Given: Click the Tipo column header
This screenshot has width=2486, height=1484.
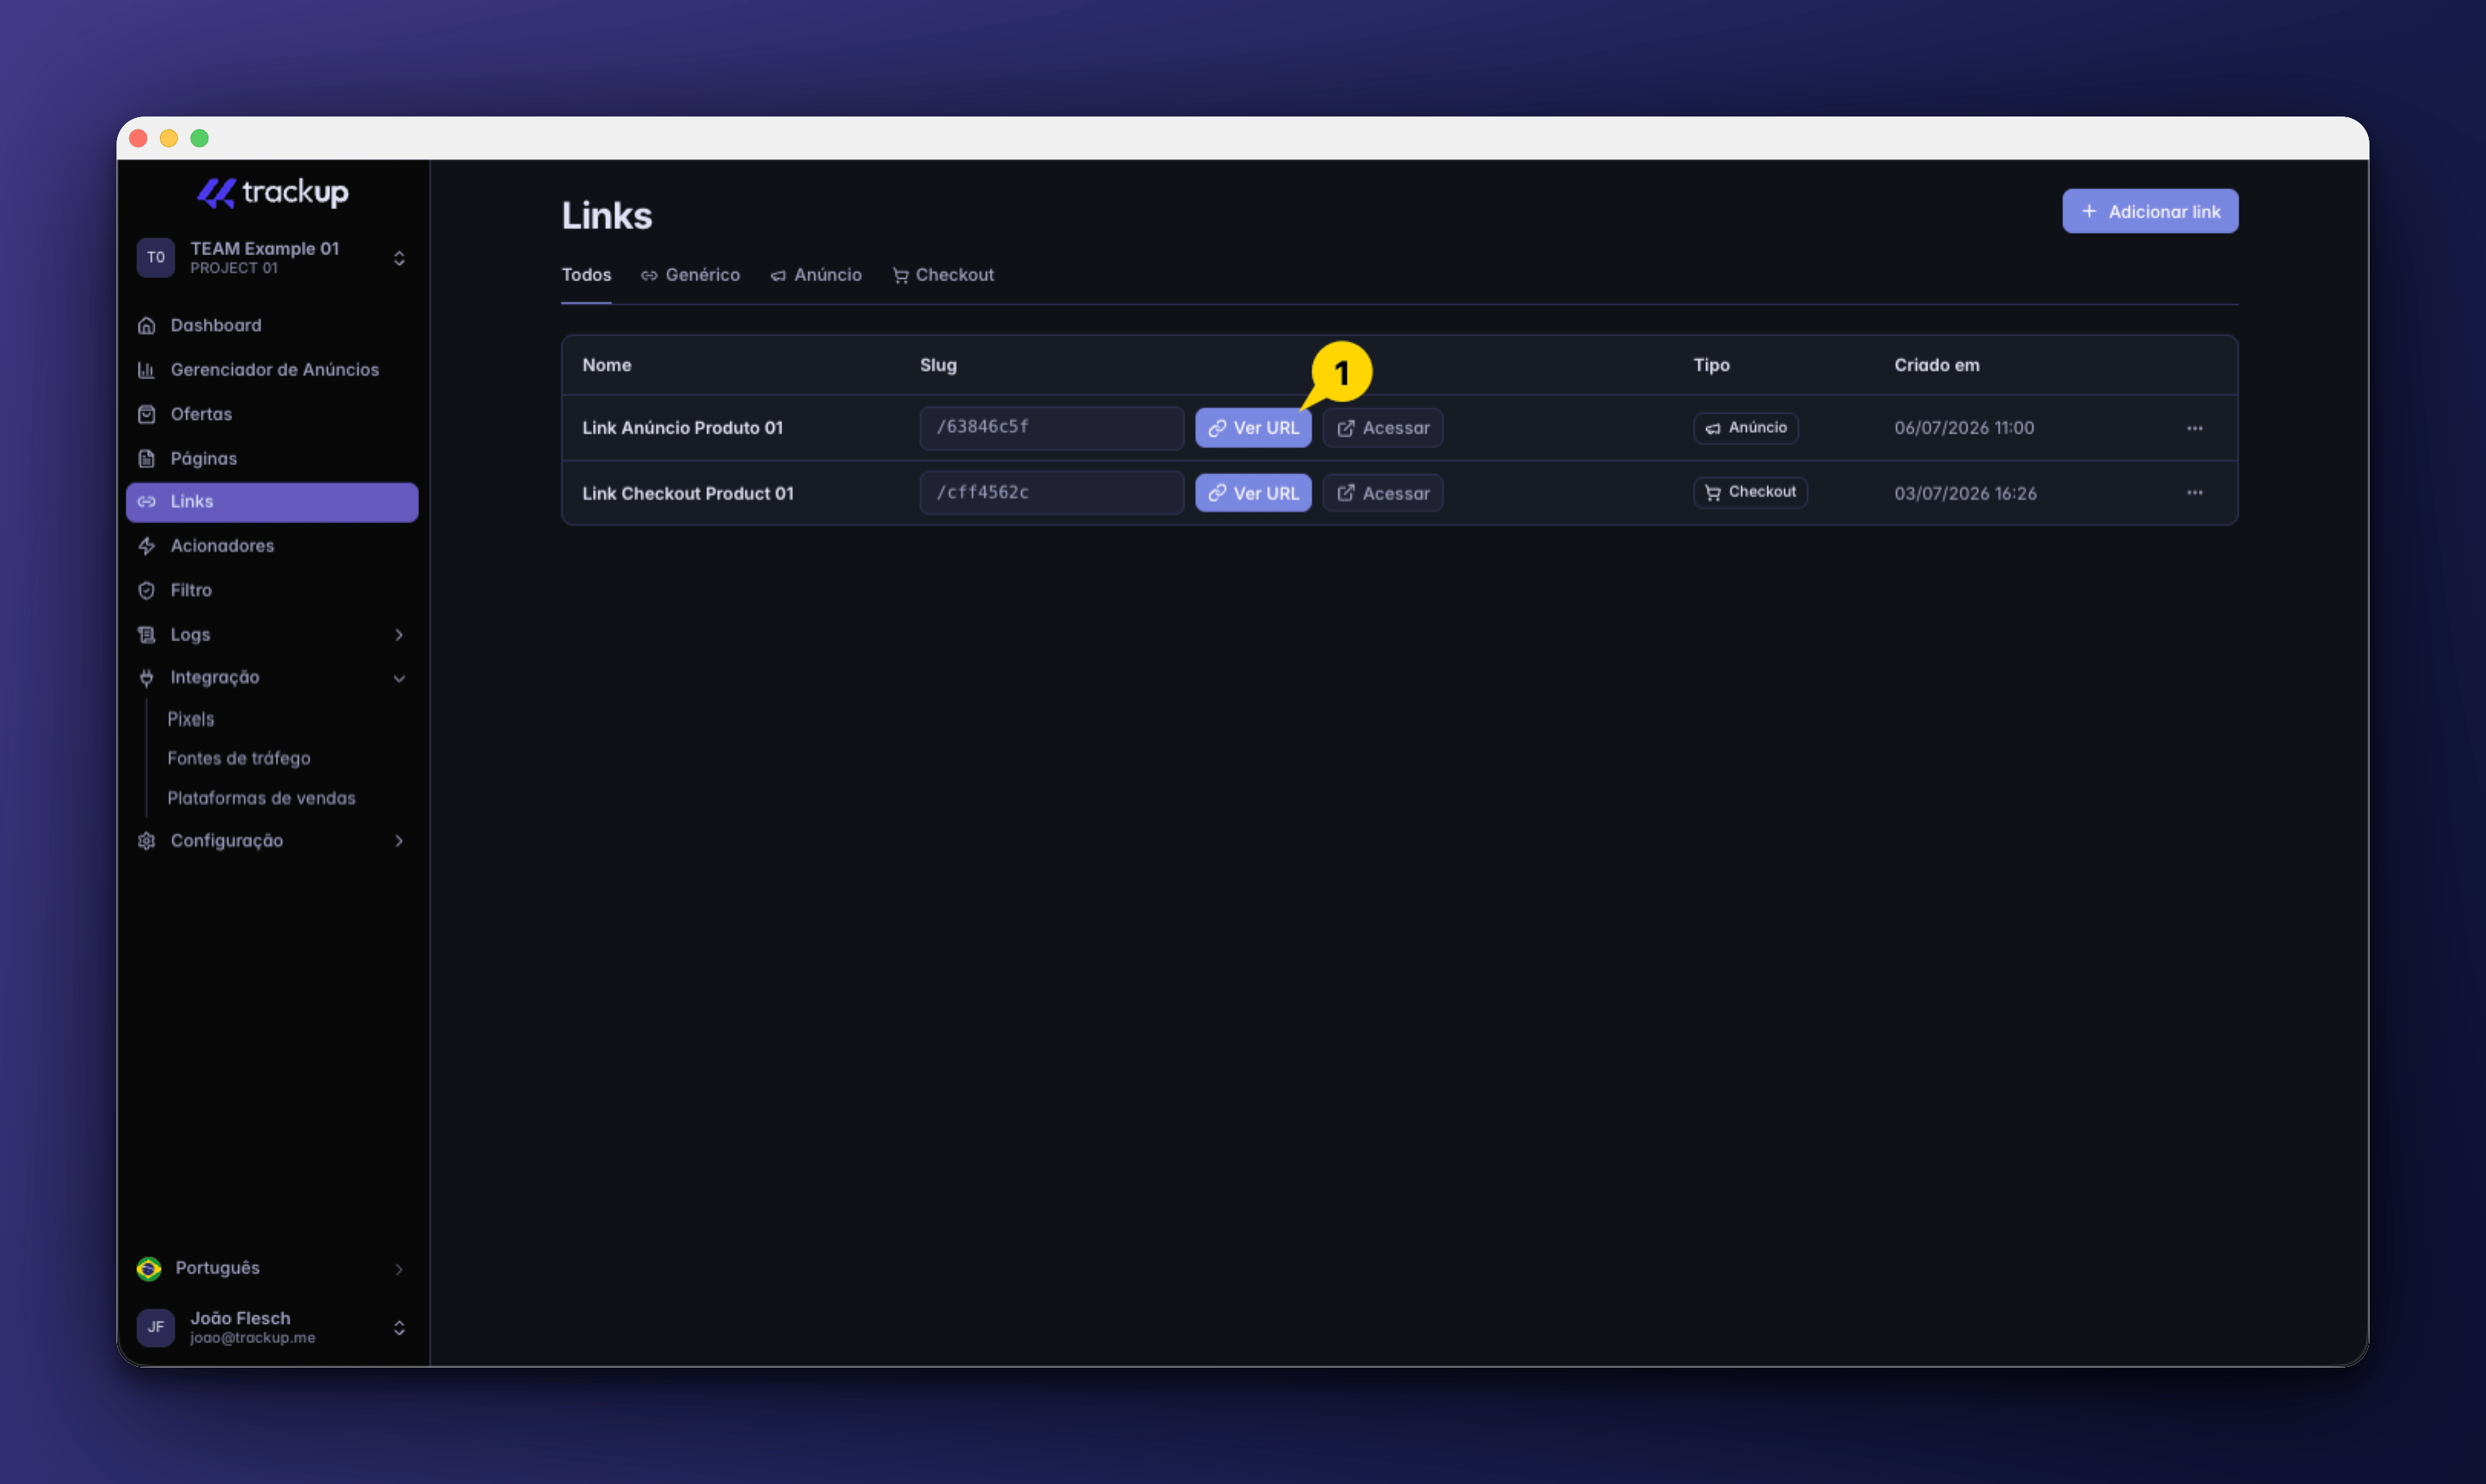Looking at the screenshot, I should point(1711,365).
